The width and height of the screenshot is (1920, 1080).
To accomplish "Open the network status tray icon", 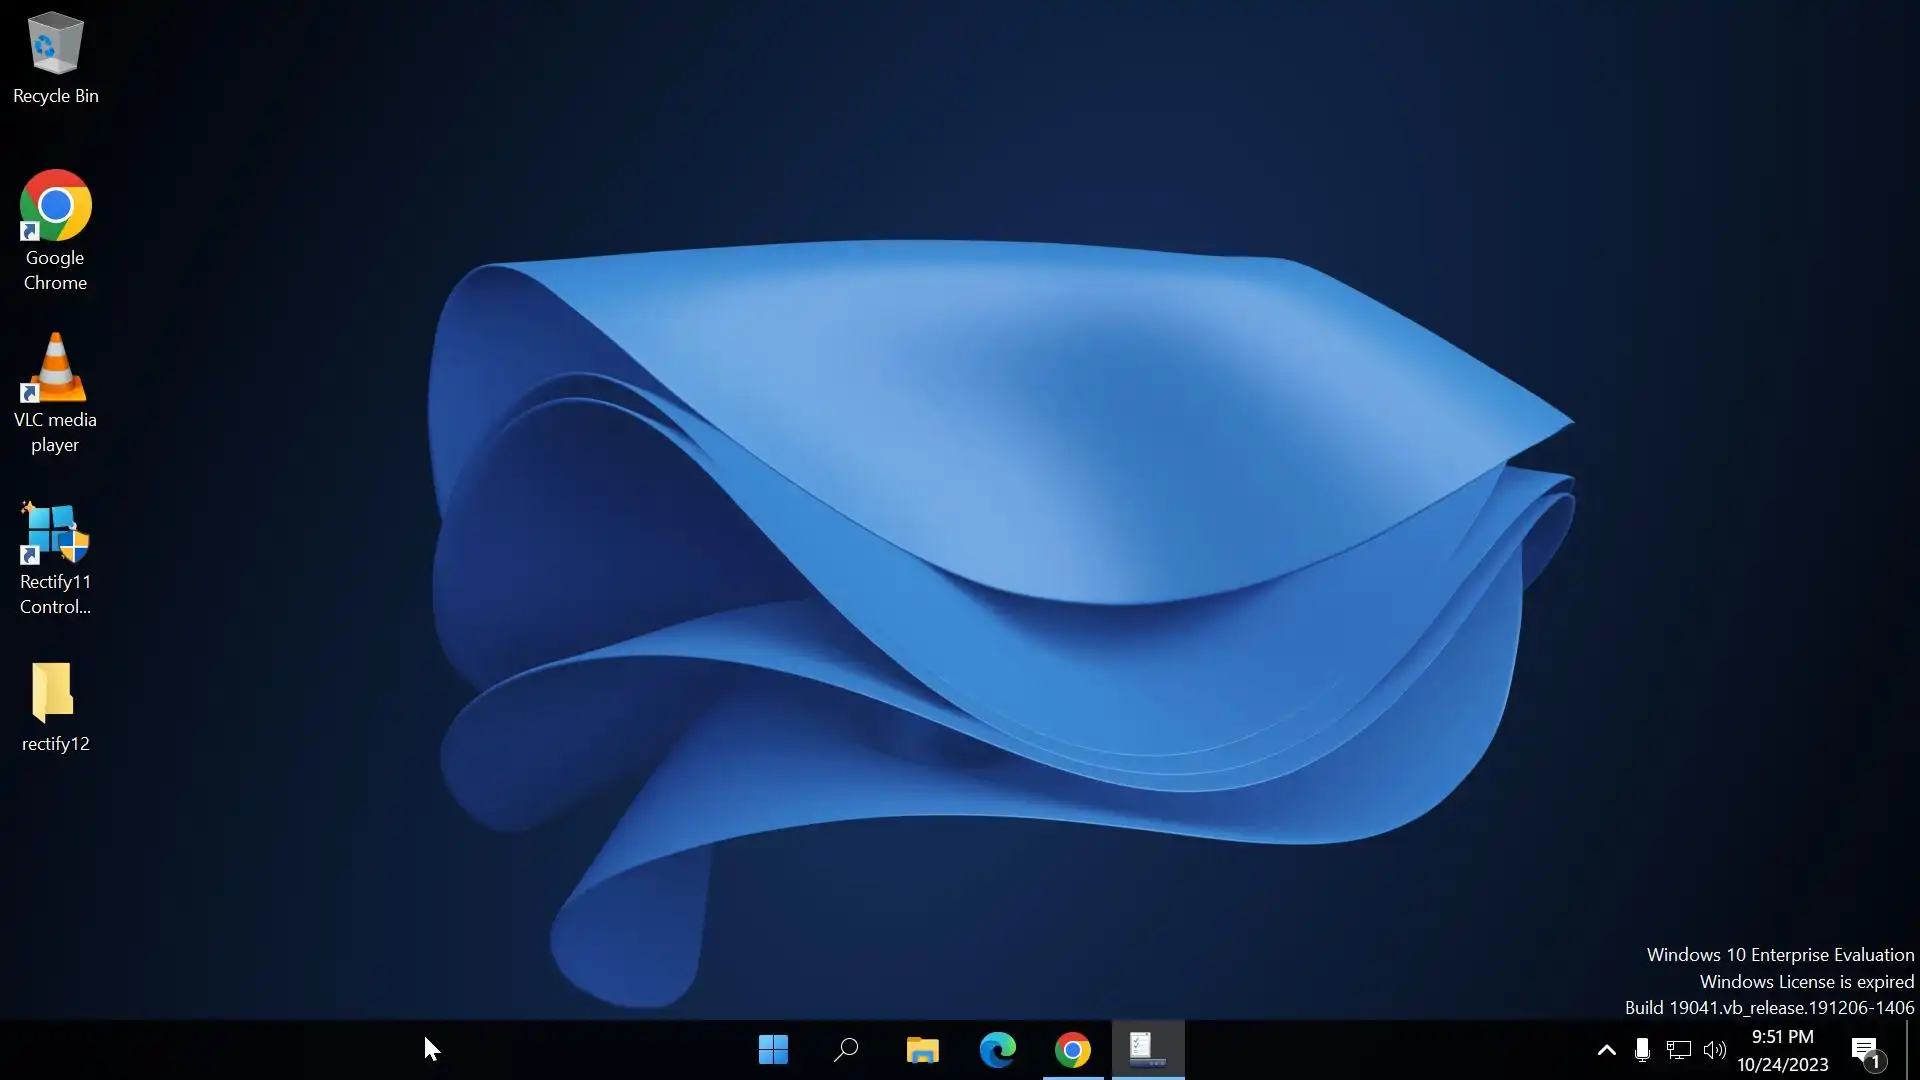I will 1678,1050.
